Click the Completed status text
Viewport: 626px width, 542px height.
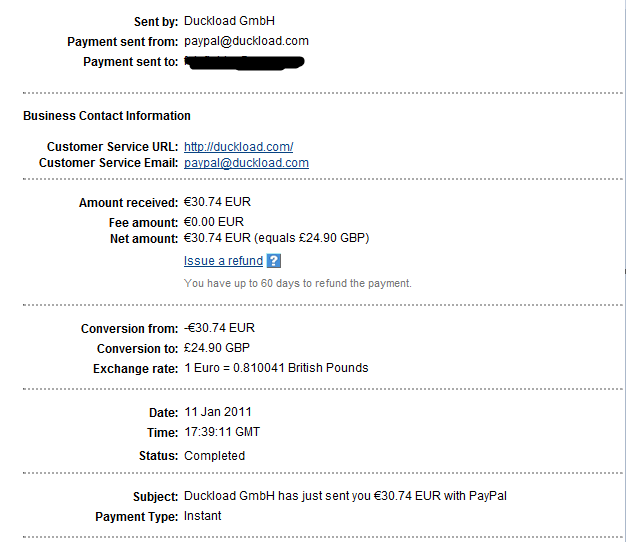[x=214, y=456]
